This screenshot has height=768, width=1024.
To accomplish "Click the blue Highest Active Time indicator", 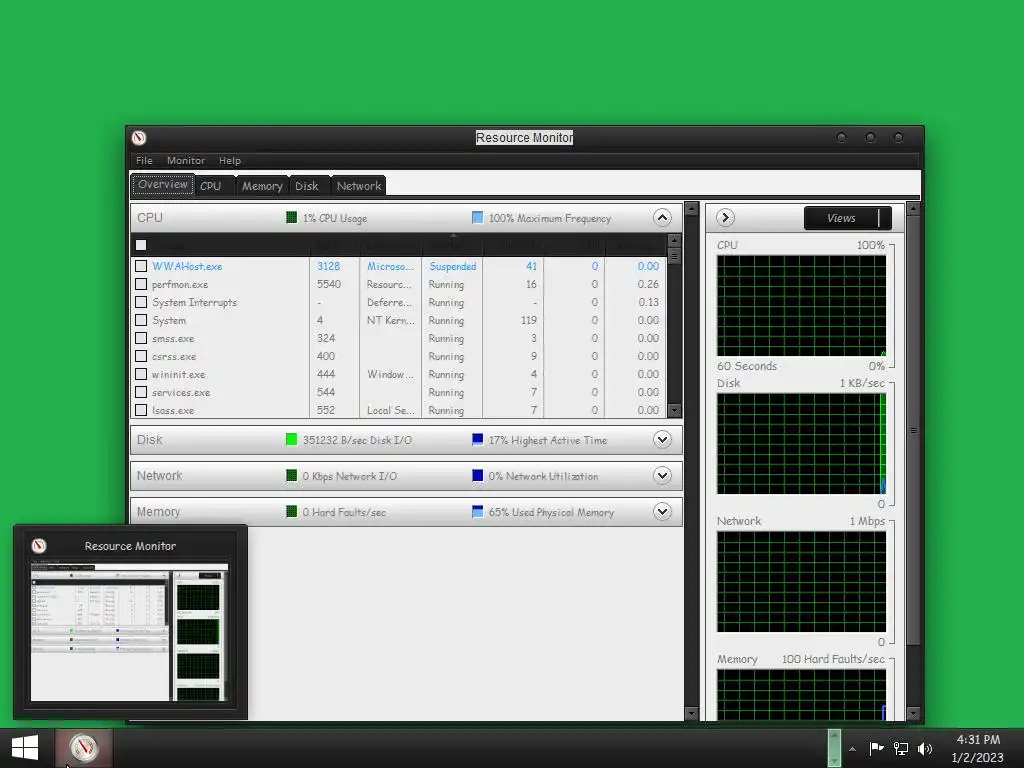I will pyautogui.click(x=477, y=440).
